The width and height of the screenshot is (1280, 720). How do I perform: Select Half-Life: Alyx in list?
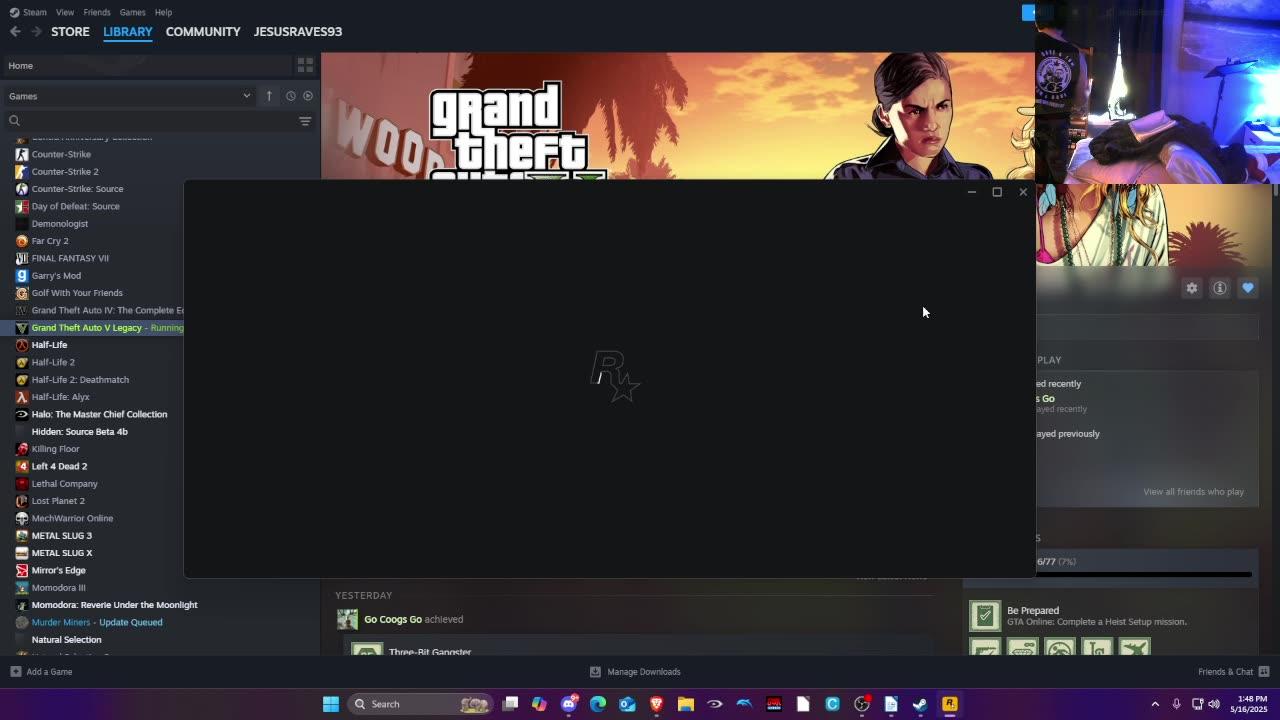[60, 397]
